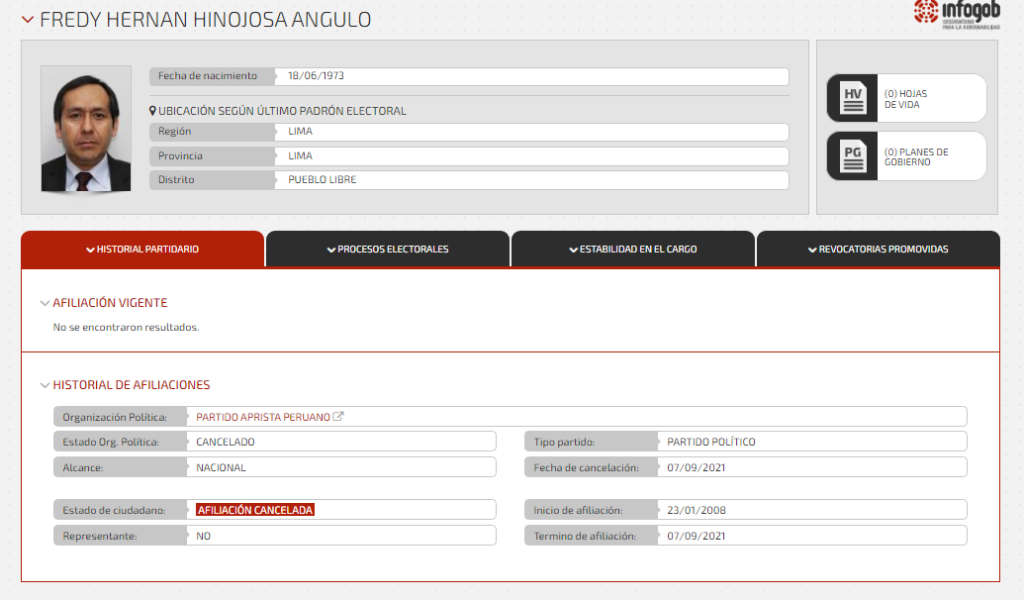The width and height of the screenshot is (1024, 600).
Task: Click the Distrito field showing Pueblo Libre
Action: [530, 180]
